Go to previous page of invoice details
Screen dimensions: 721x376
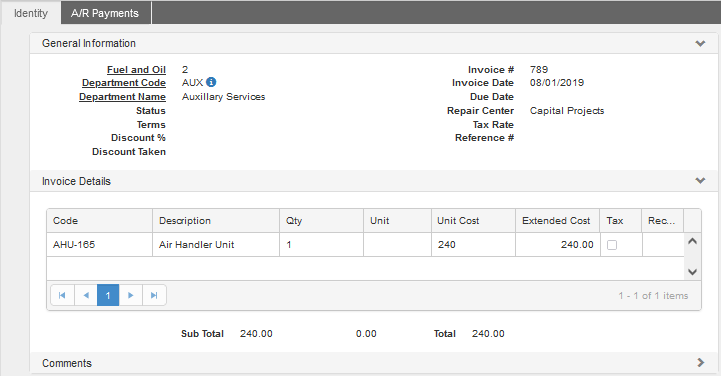[86, 295]
